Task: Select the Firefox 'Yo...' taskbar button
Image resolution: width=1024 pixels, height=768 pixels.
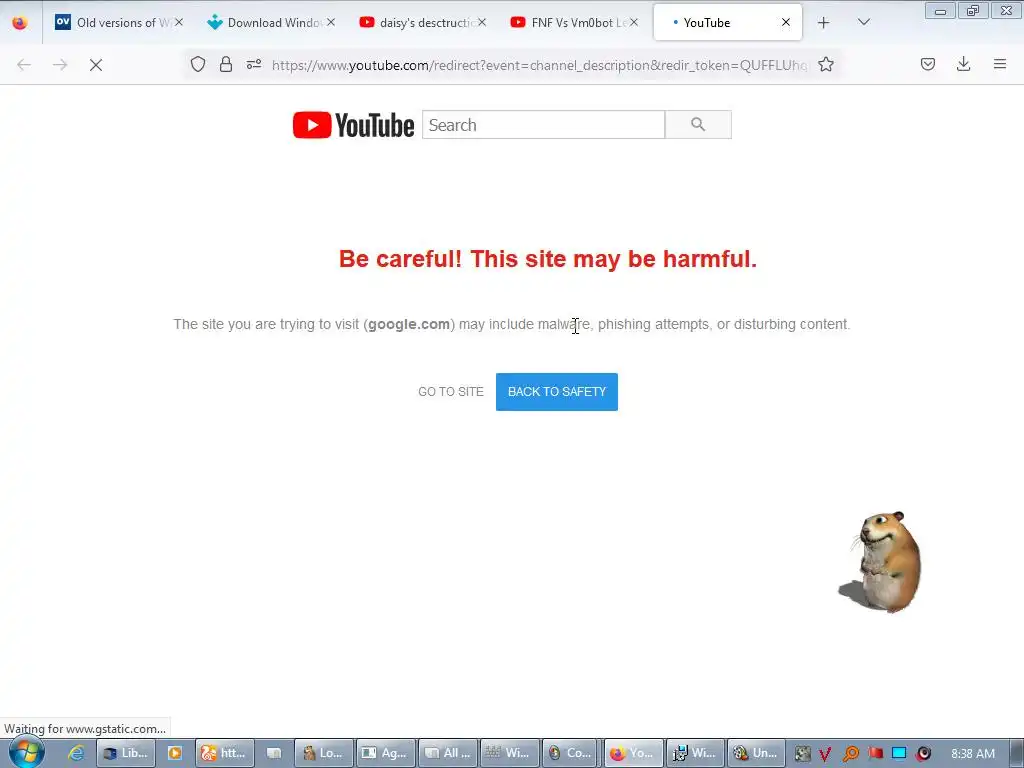Action: pyautogui.click(x=633, y=753)
